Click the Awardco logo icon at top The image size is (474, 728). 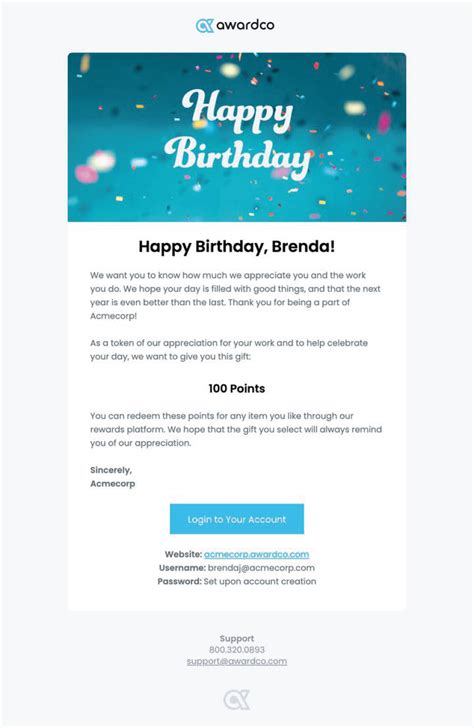click(x=205, y=26)
